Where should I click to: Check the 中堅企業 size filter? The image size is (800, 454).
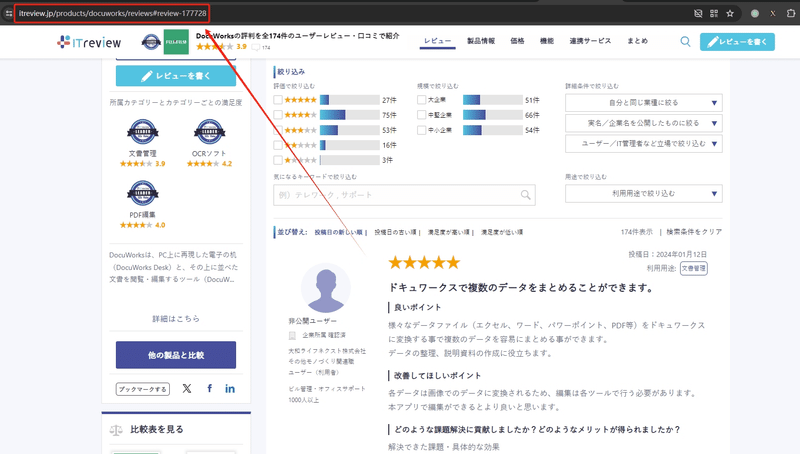tap(421, 115)
